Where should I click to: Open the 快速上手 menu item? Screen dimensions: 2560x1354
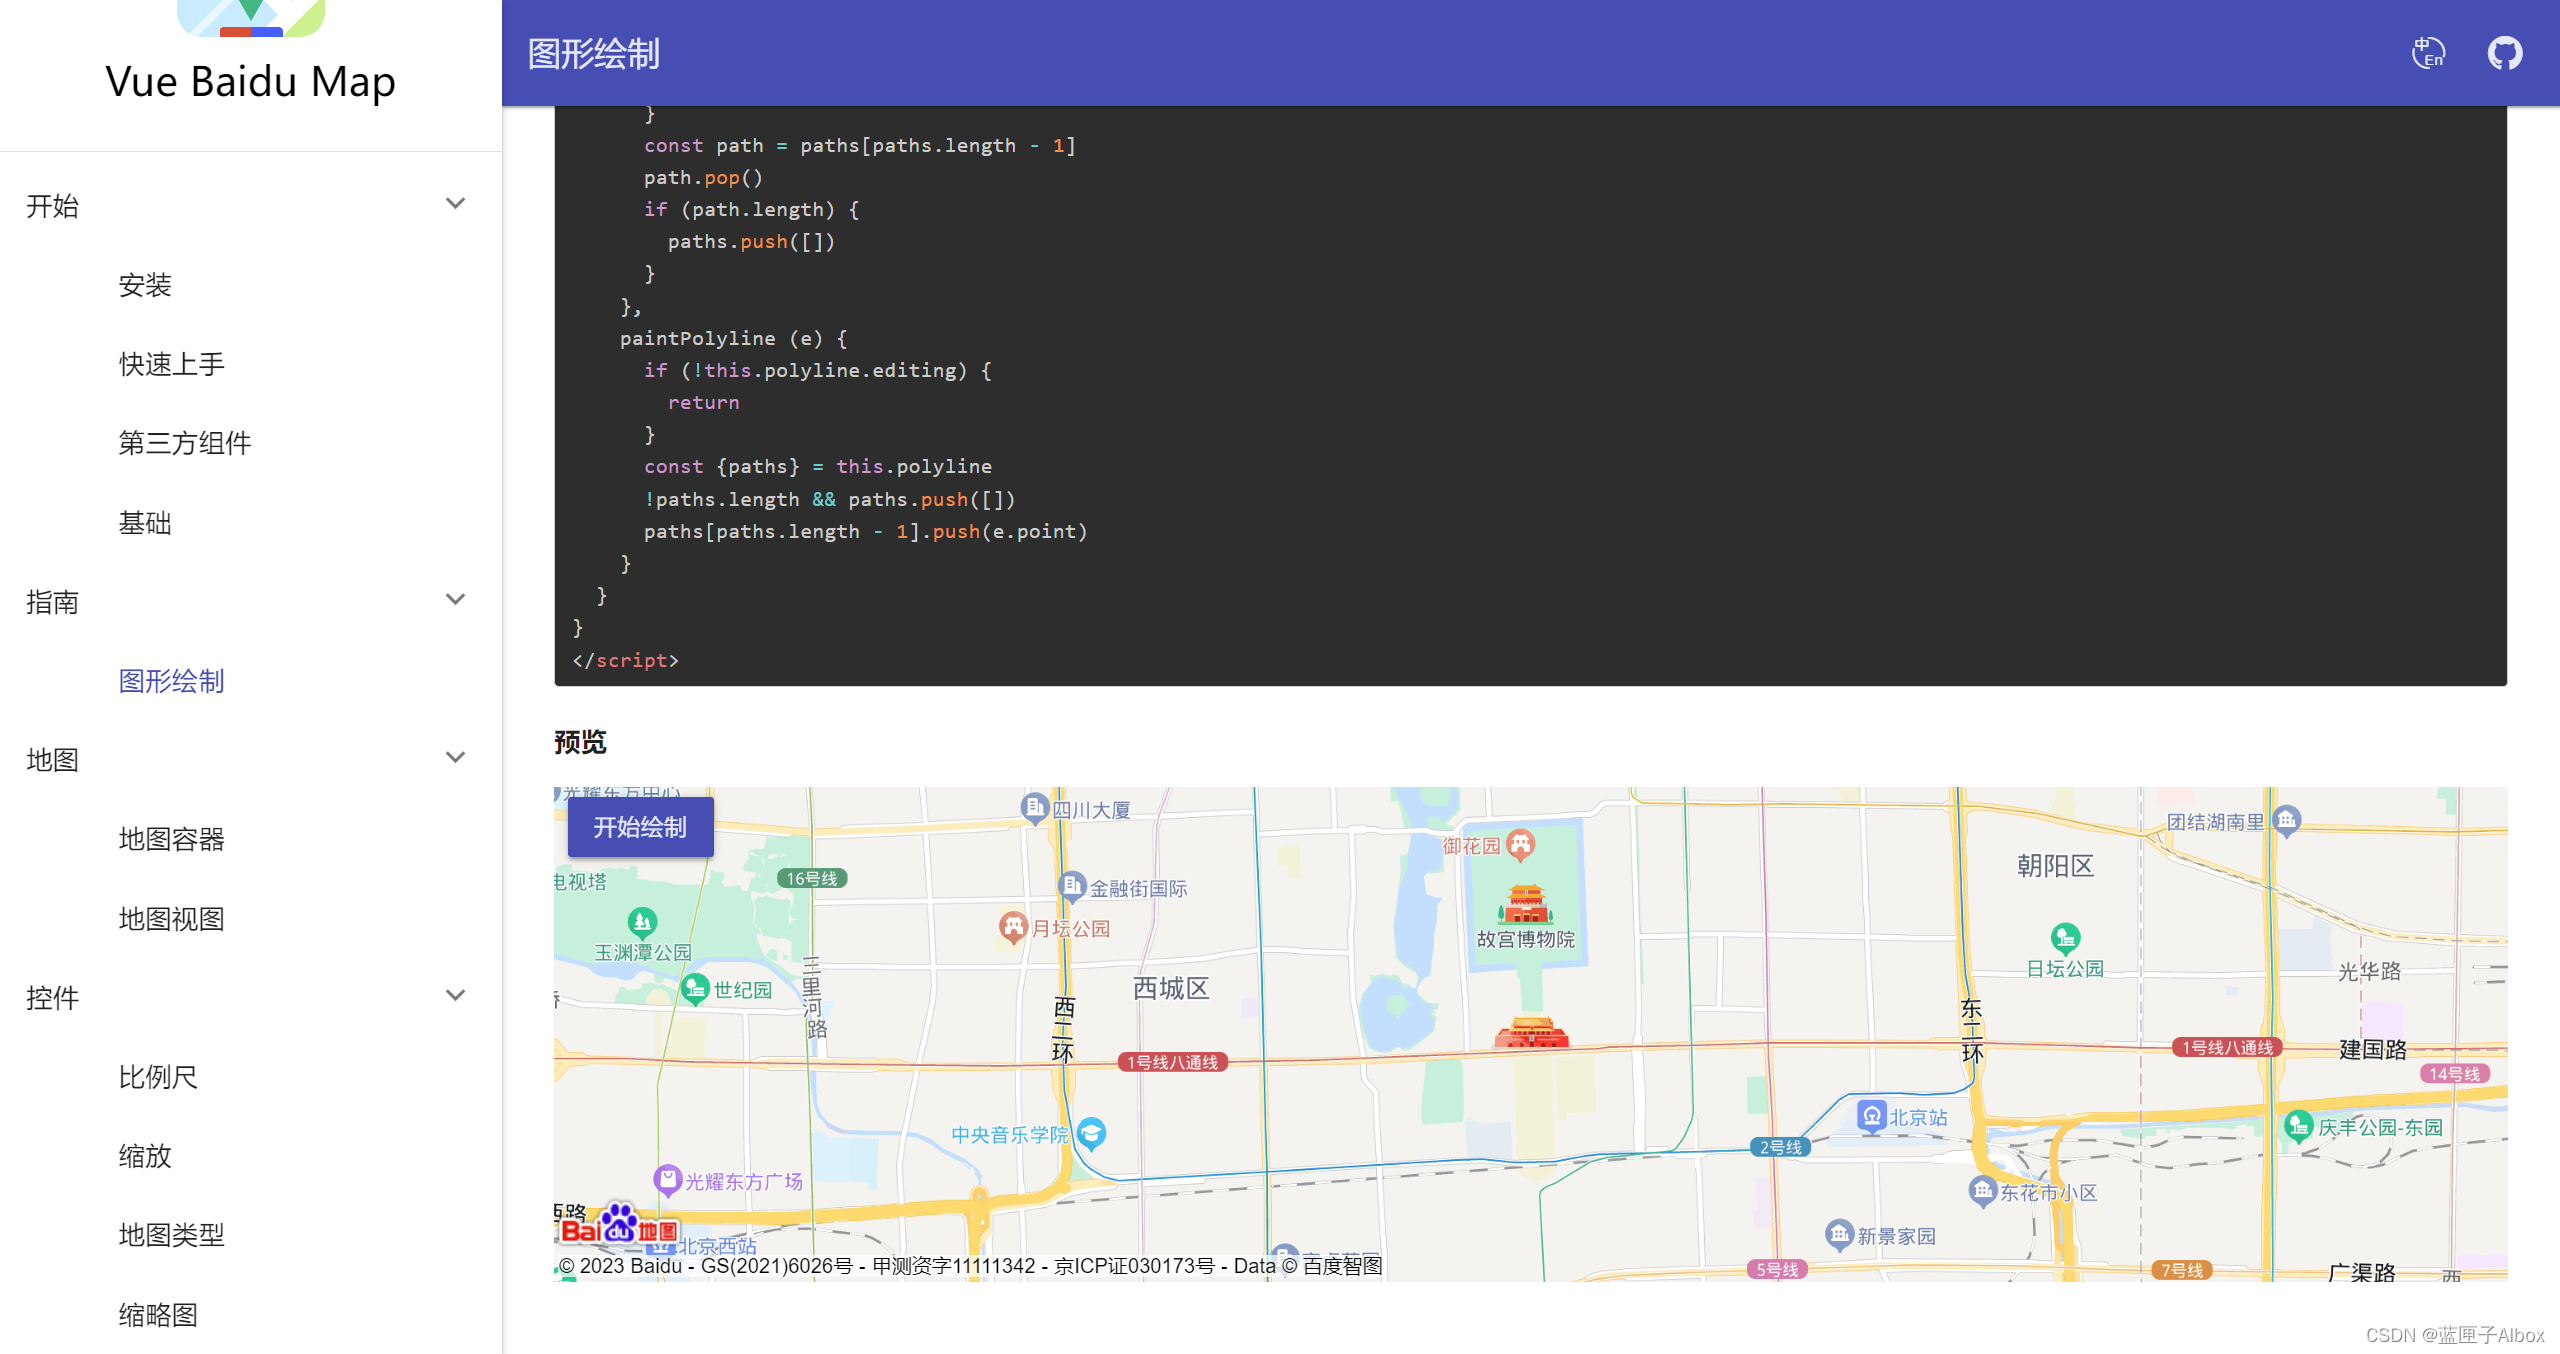click(171, 364)
